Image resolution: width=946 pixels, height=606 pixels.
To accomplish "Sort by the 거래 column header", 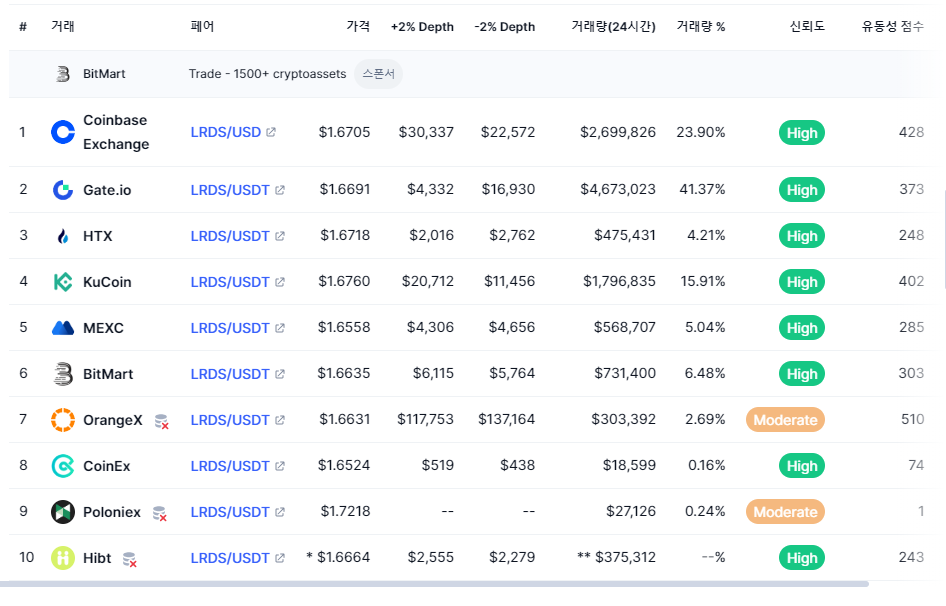I will coord(63,26).
